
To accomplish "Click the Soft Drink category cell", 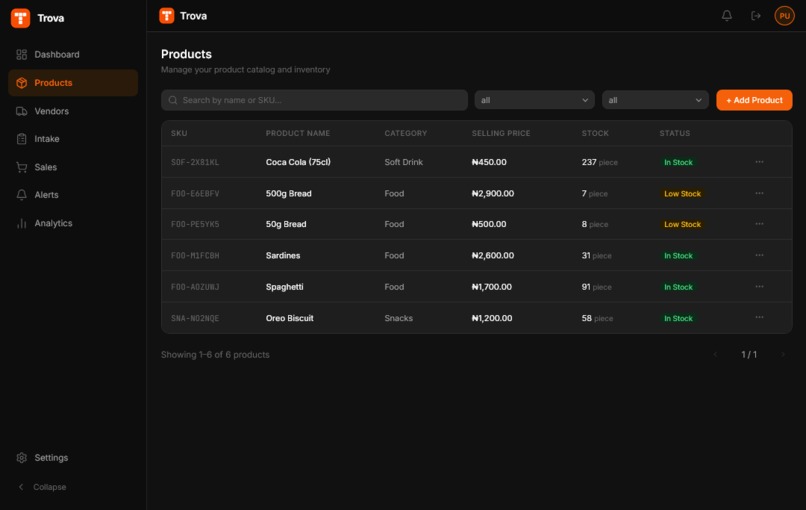I will 404,162.
